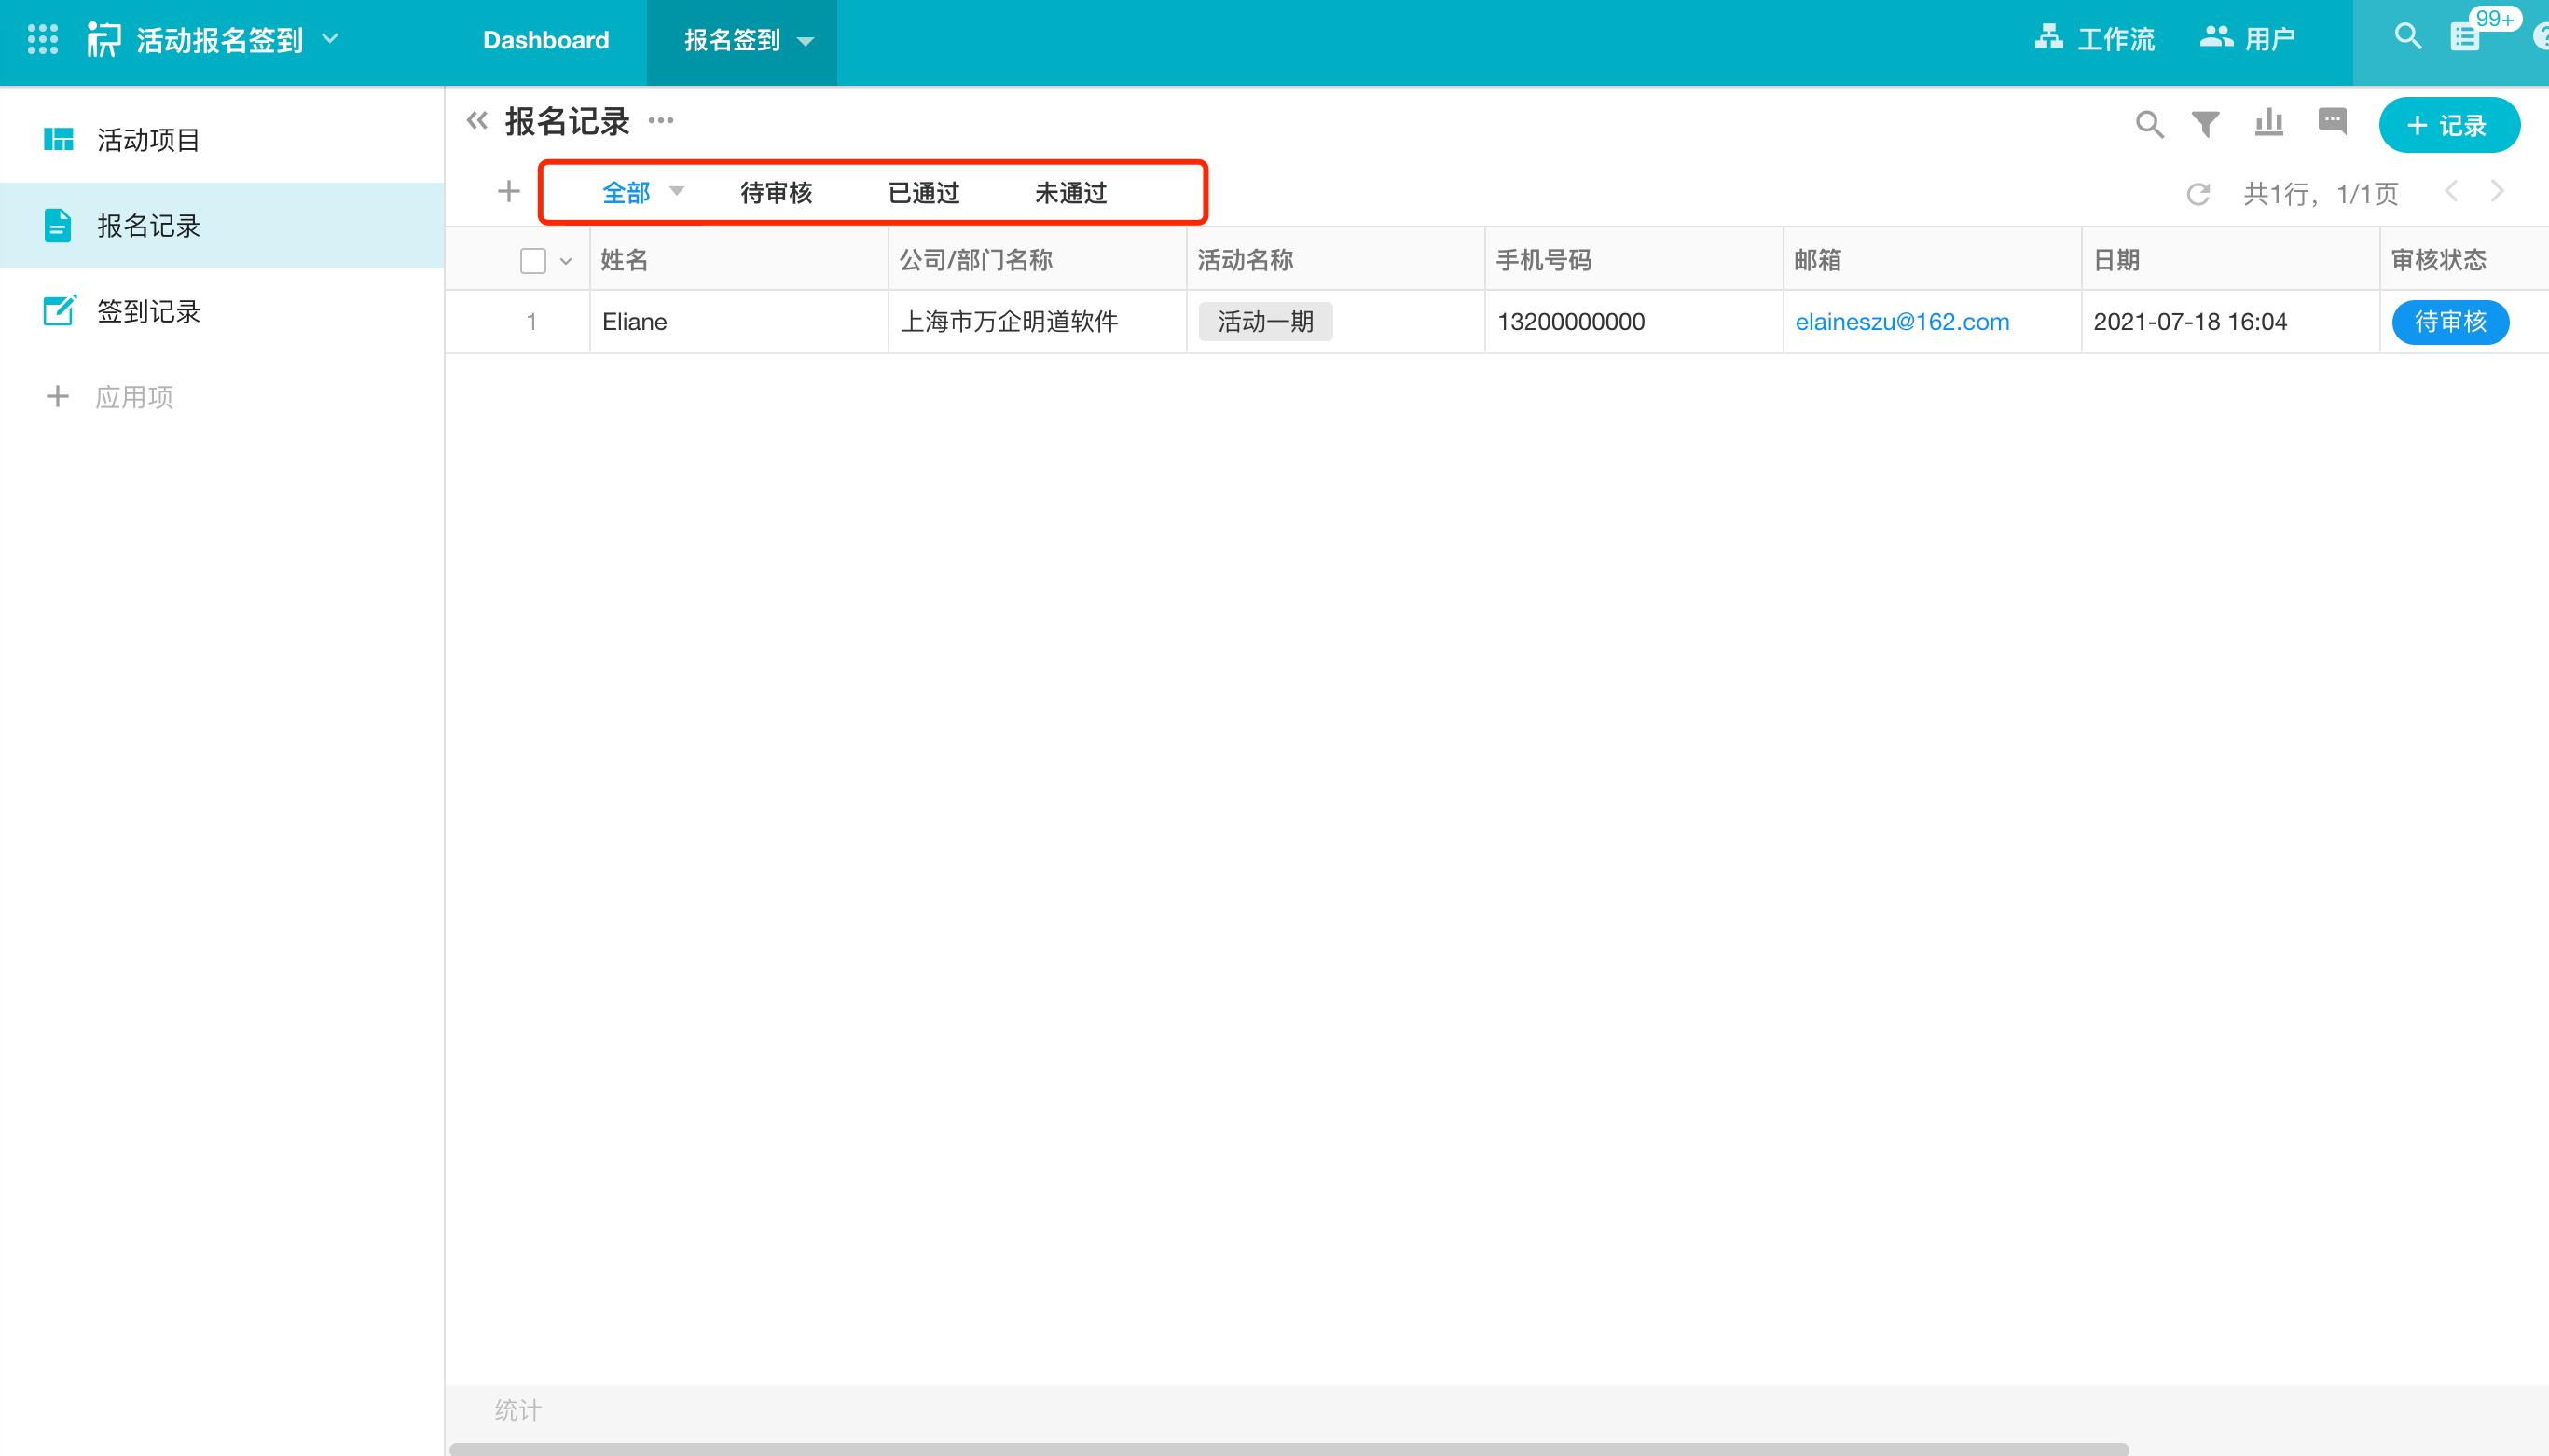The image size is (2549, 1456).
Task: Open the statistics bar chart icon
Action: pos(2269,123)
